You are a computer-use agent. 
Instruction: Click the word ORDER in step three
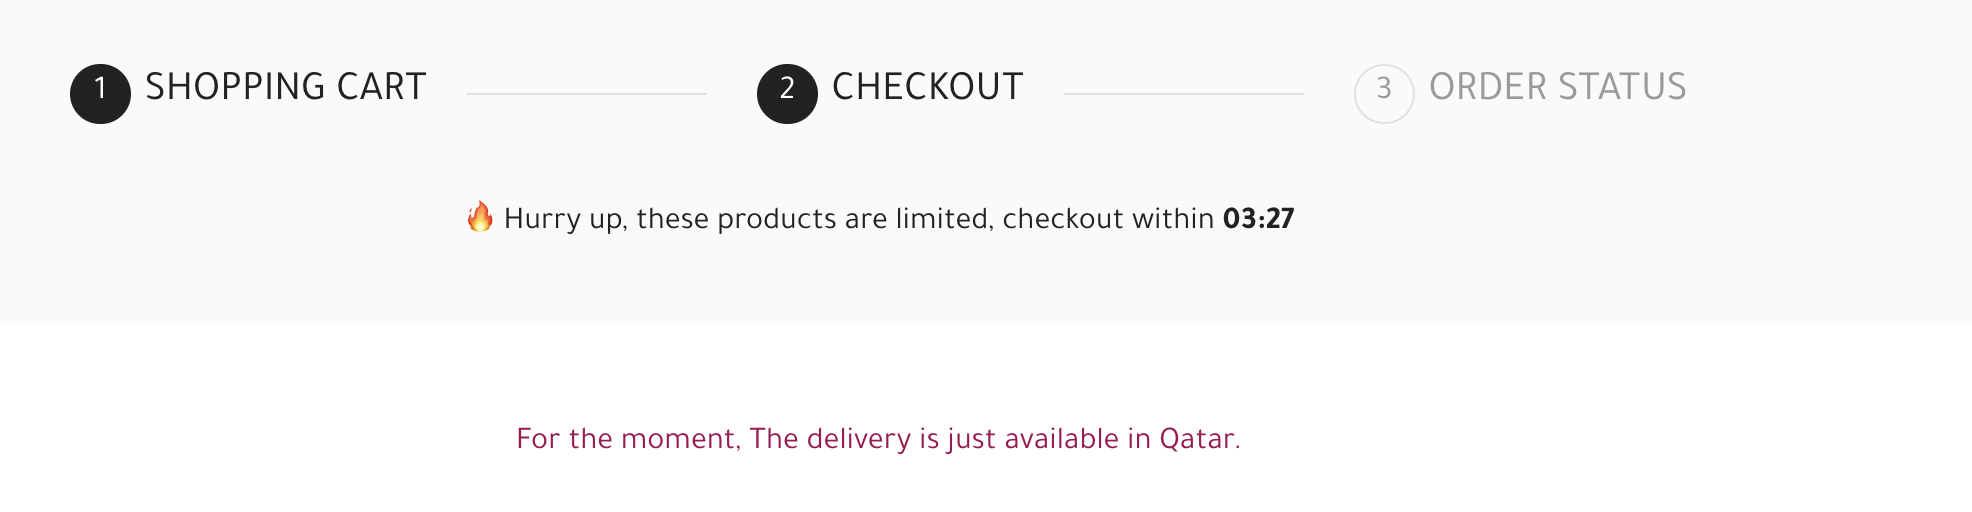click(1489, 87)
